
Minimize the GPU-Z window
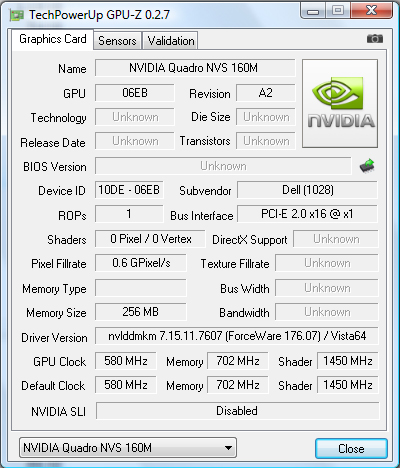tap(312, 11)
